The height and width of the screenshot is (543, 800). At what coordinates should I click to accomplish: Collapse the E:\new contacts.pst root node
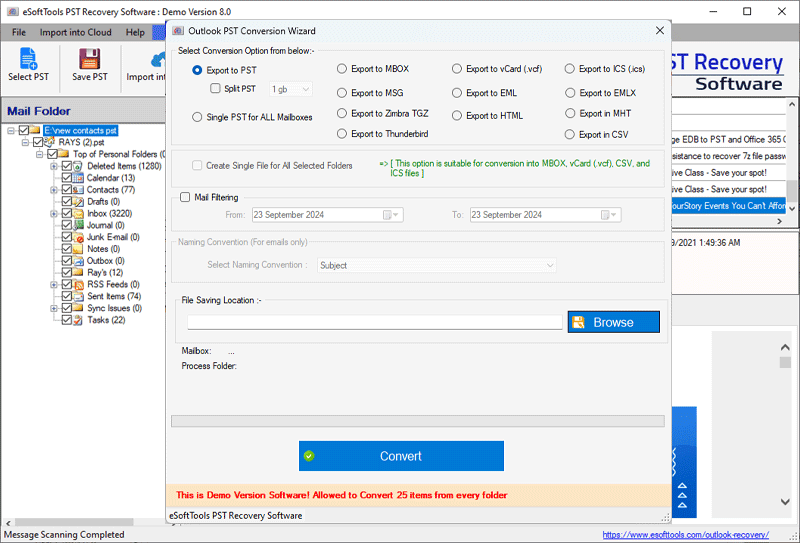(11, 131)
